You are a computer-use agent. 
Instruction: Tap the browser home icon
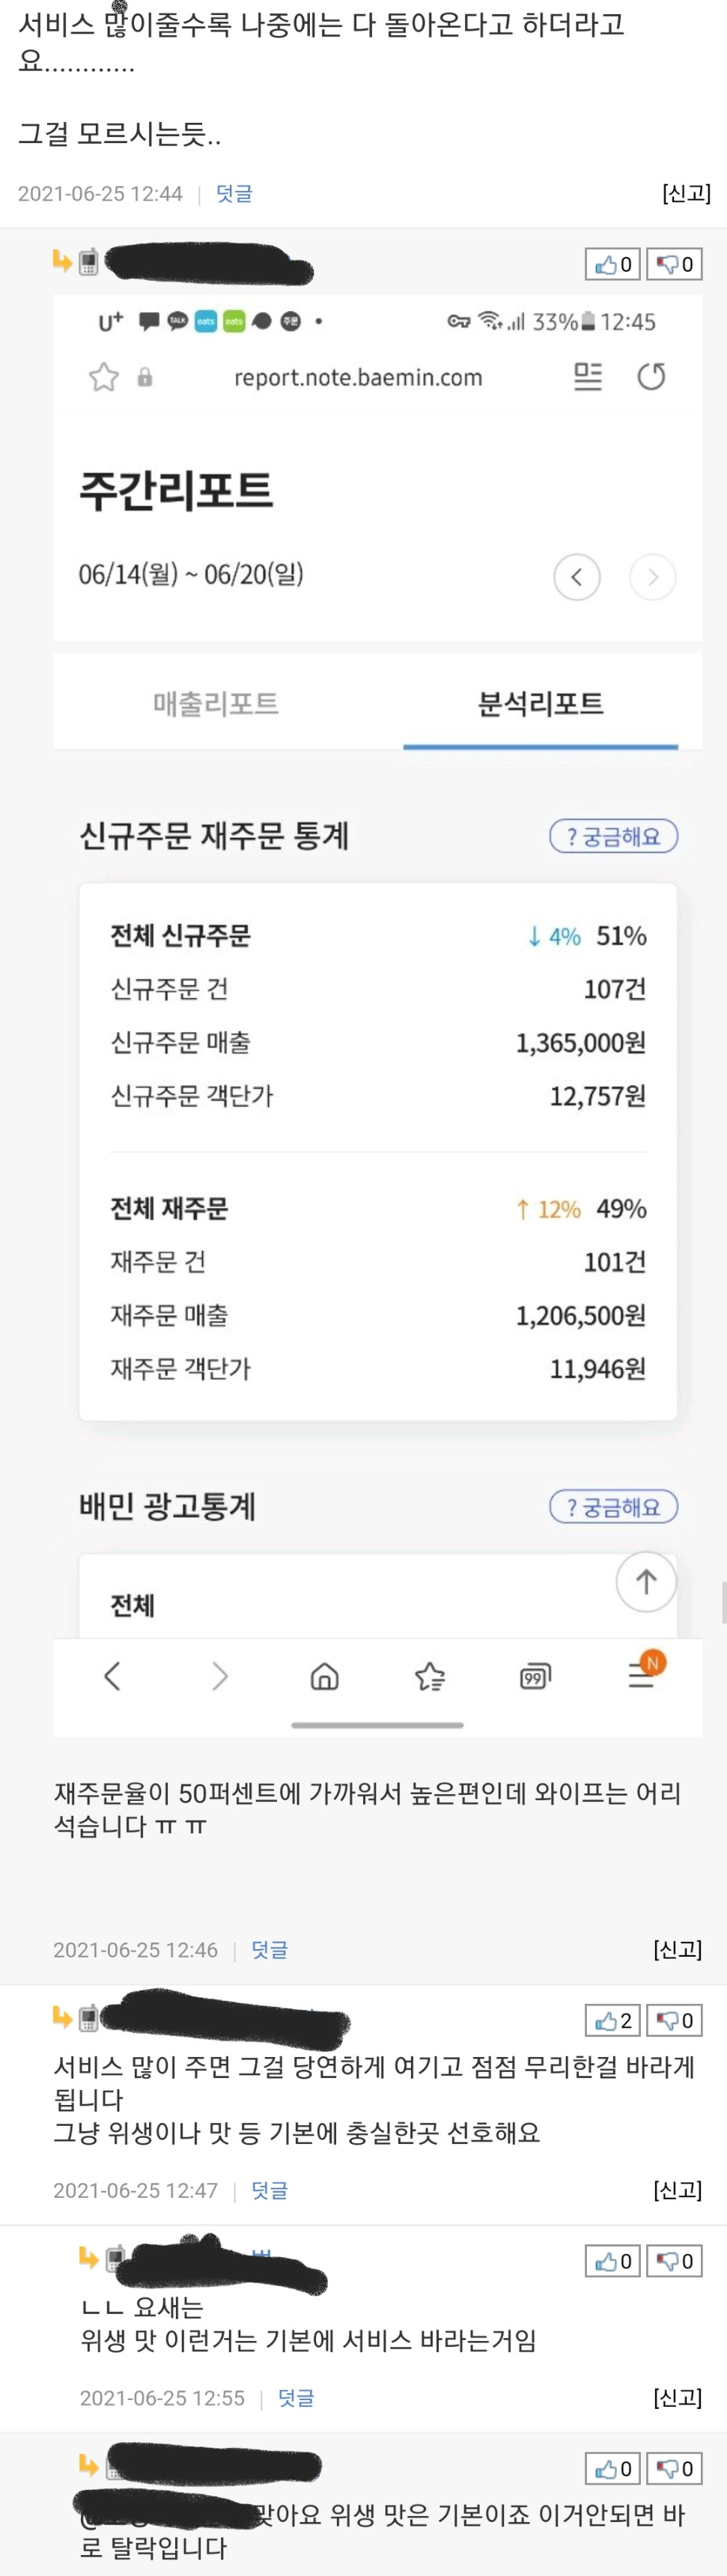(325, 1676)
